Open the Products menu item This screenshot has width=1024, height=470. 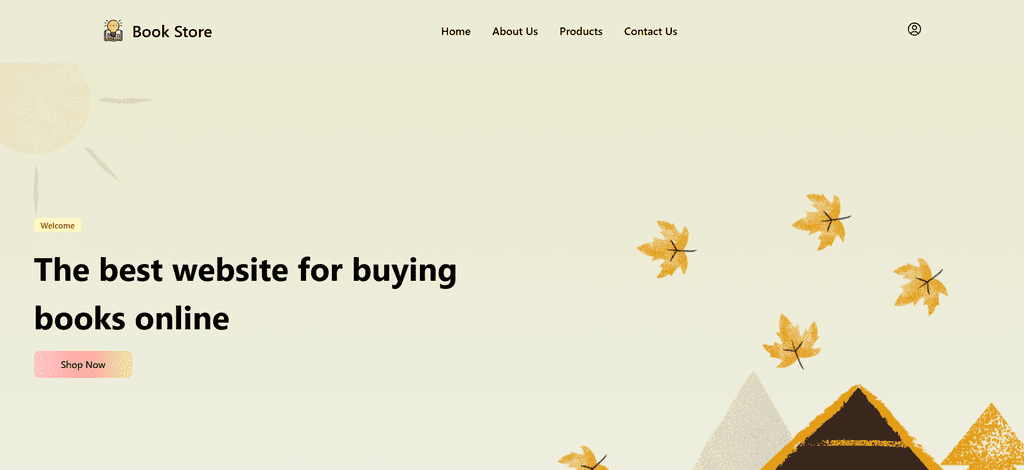coord(581,31)
